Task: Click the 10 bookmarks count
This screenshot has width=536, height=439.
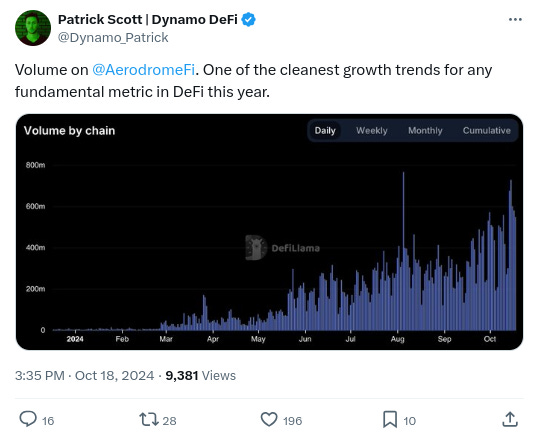Action: (409, 421)
